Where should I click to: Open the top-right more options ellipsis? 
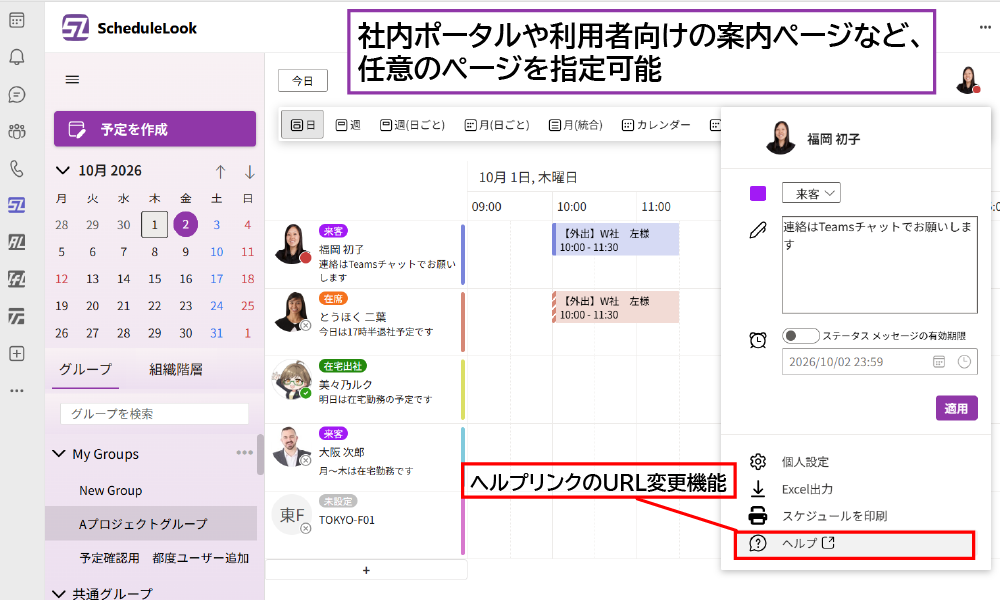click(985, 27)
